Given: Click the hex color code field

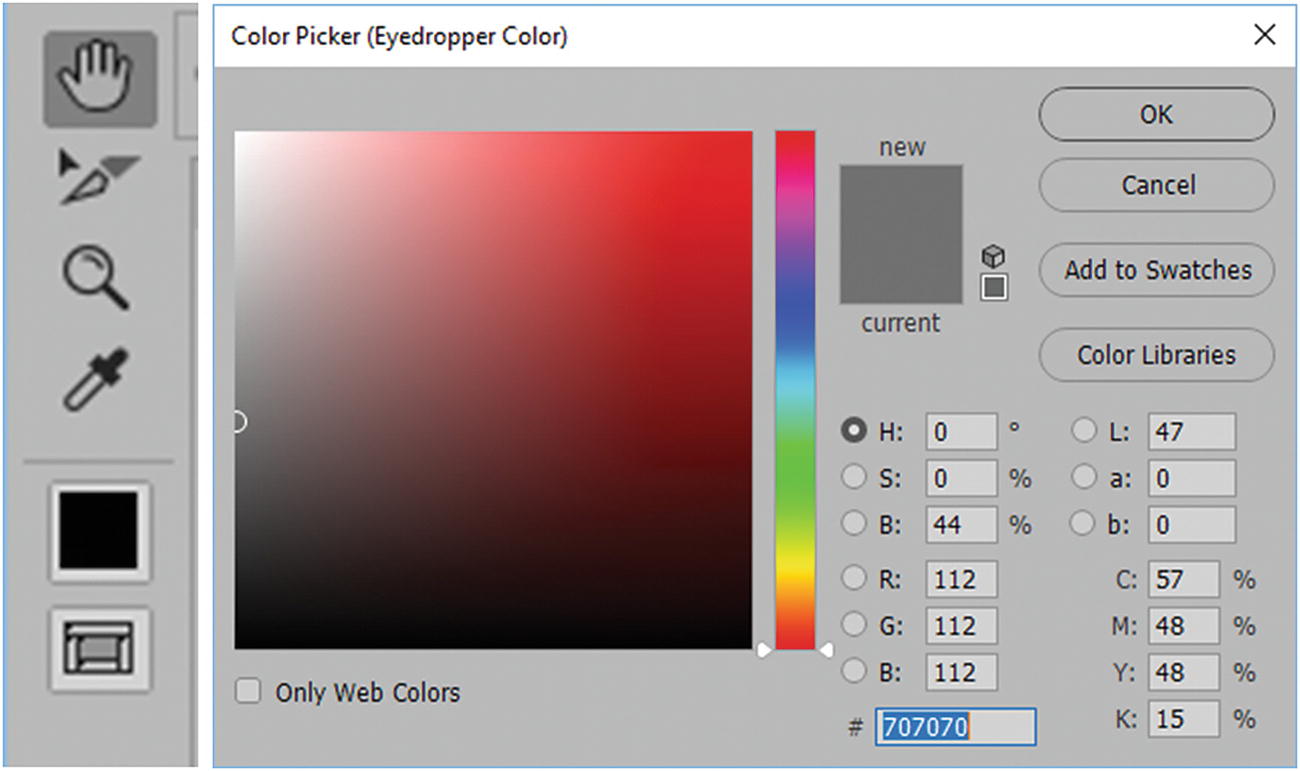Looking at the screenshot, I should click(x=955, y=727).
